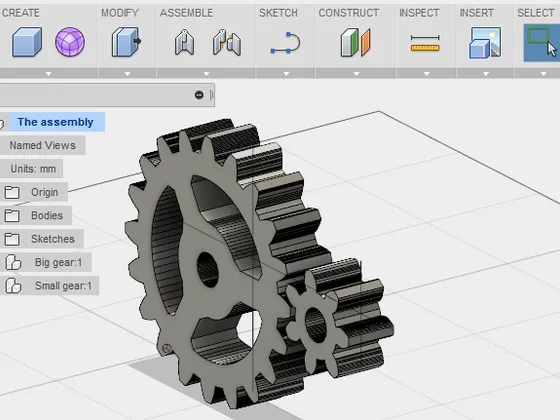560x420 pixels.
Task: Click the Origin folder icon
Action: point(12,192)
